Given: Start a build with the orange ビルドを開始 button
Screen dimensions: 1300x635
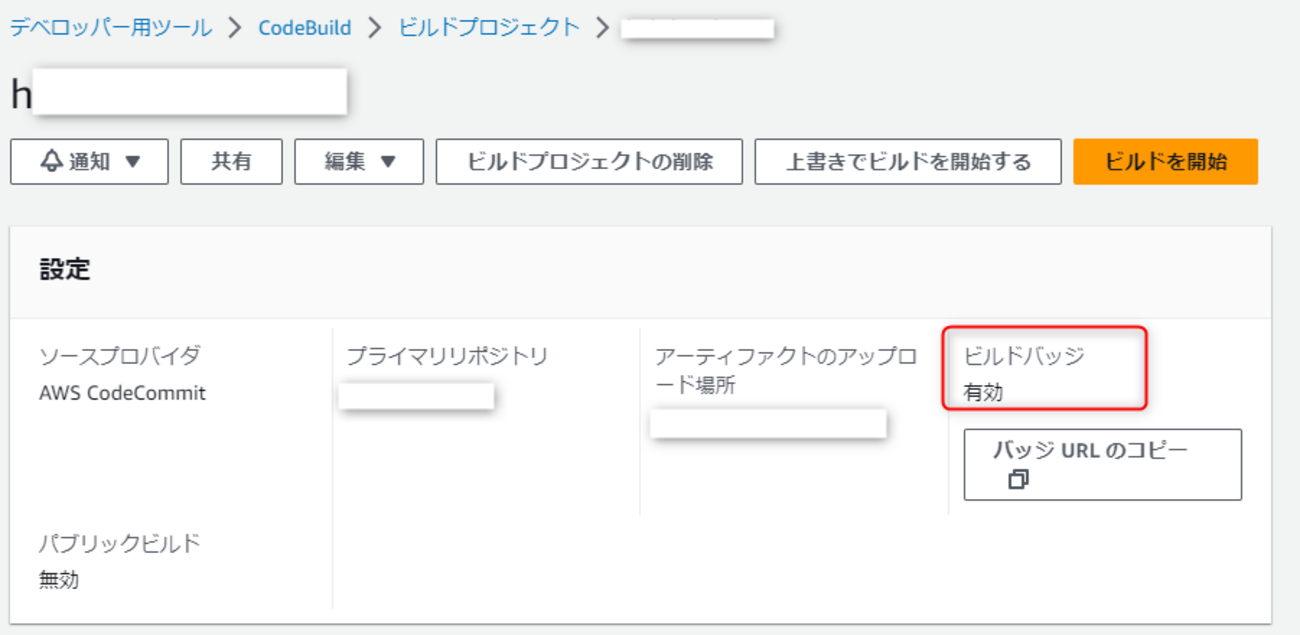Looking at the screenshot, I should click(x=1165, y=162).
